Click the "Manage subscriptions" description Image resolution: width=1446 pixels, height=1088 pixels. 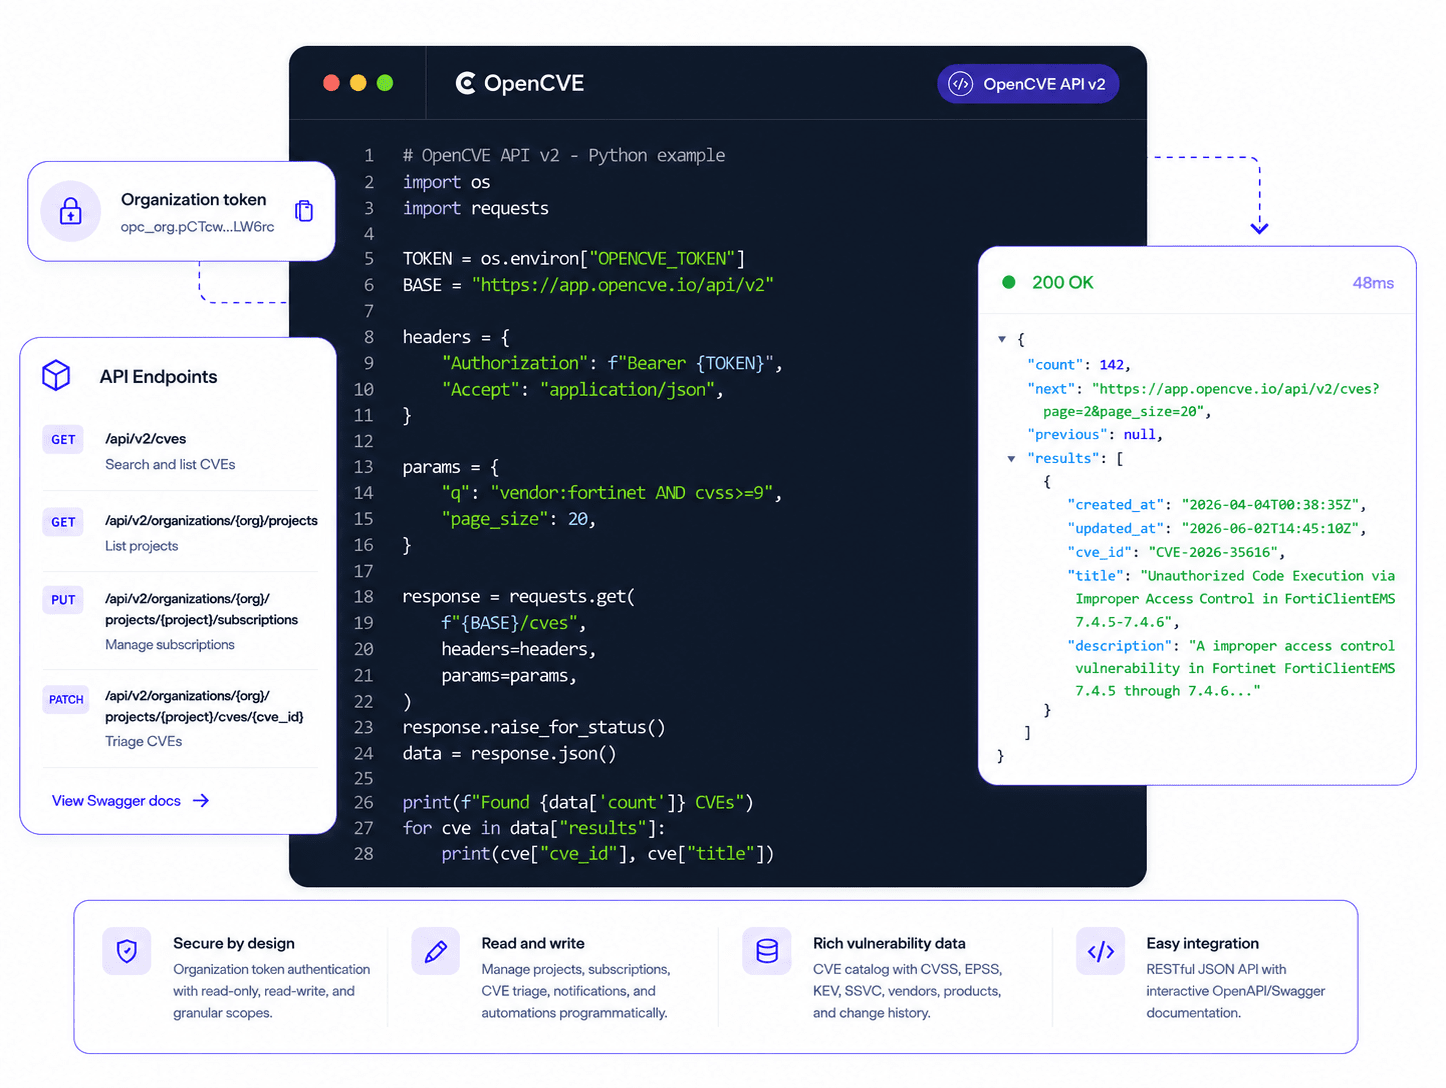[170, 645]
